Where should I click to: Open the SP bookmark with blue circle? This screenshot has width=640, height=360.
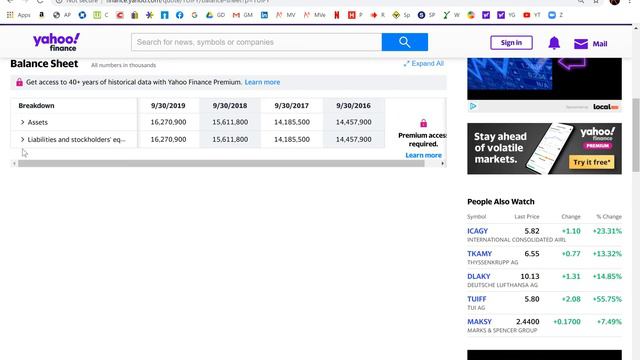pyautogui.click(x=426, y=15)
